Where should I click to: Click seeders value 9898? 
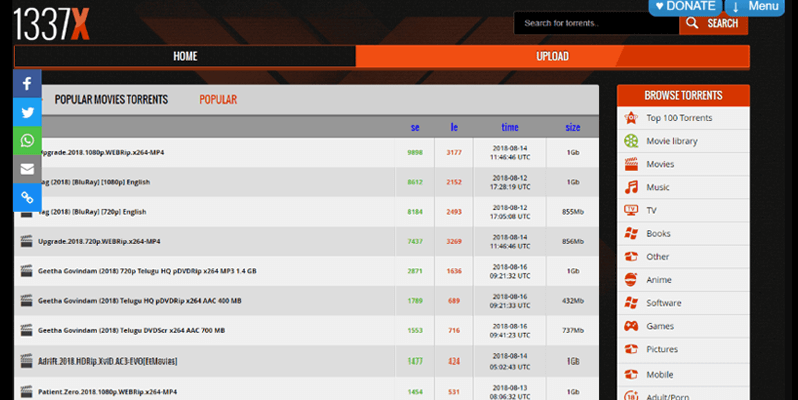415,152
